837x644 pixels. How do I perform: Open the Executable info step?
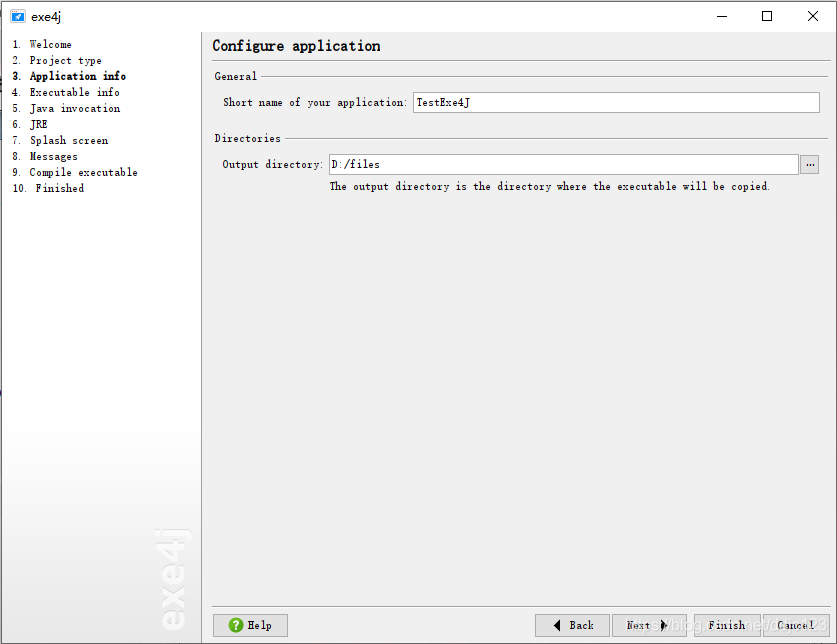pos(66,92)
